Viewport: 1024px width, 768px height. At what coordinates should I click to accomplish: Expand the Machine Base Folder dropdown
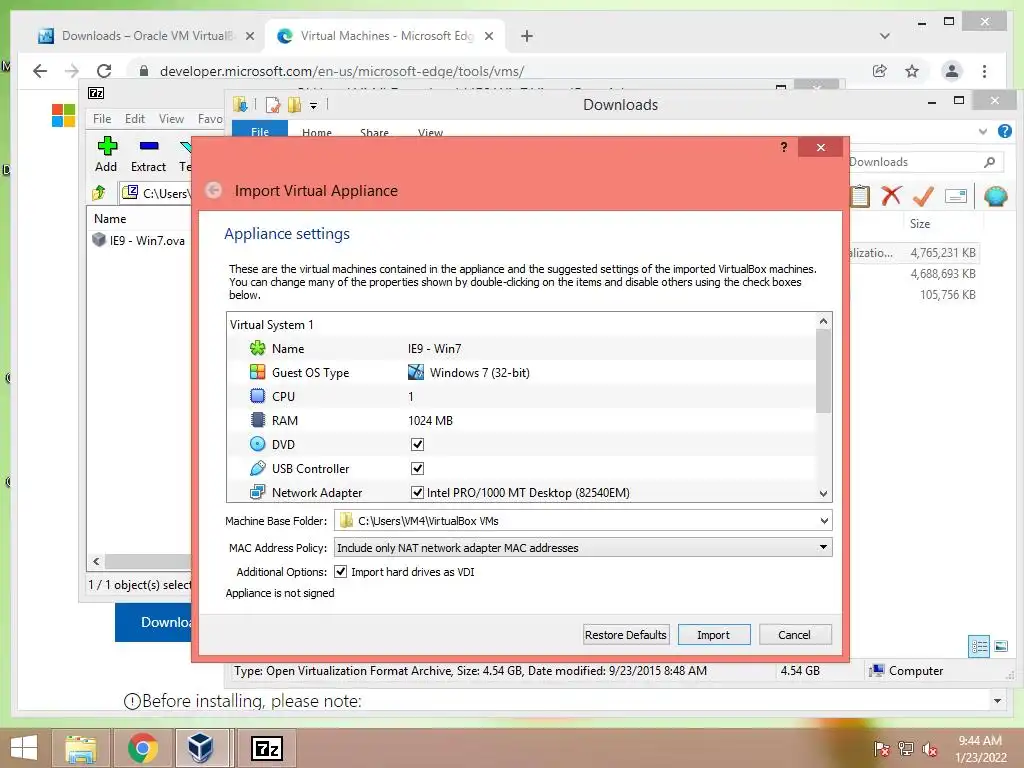point(824,520)
